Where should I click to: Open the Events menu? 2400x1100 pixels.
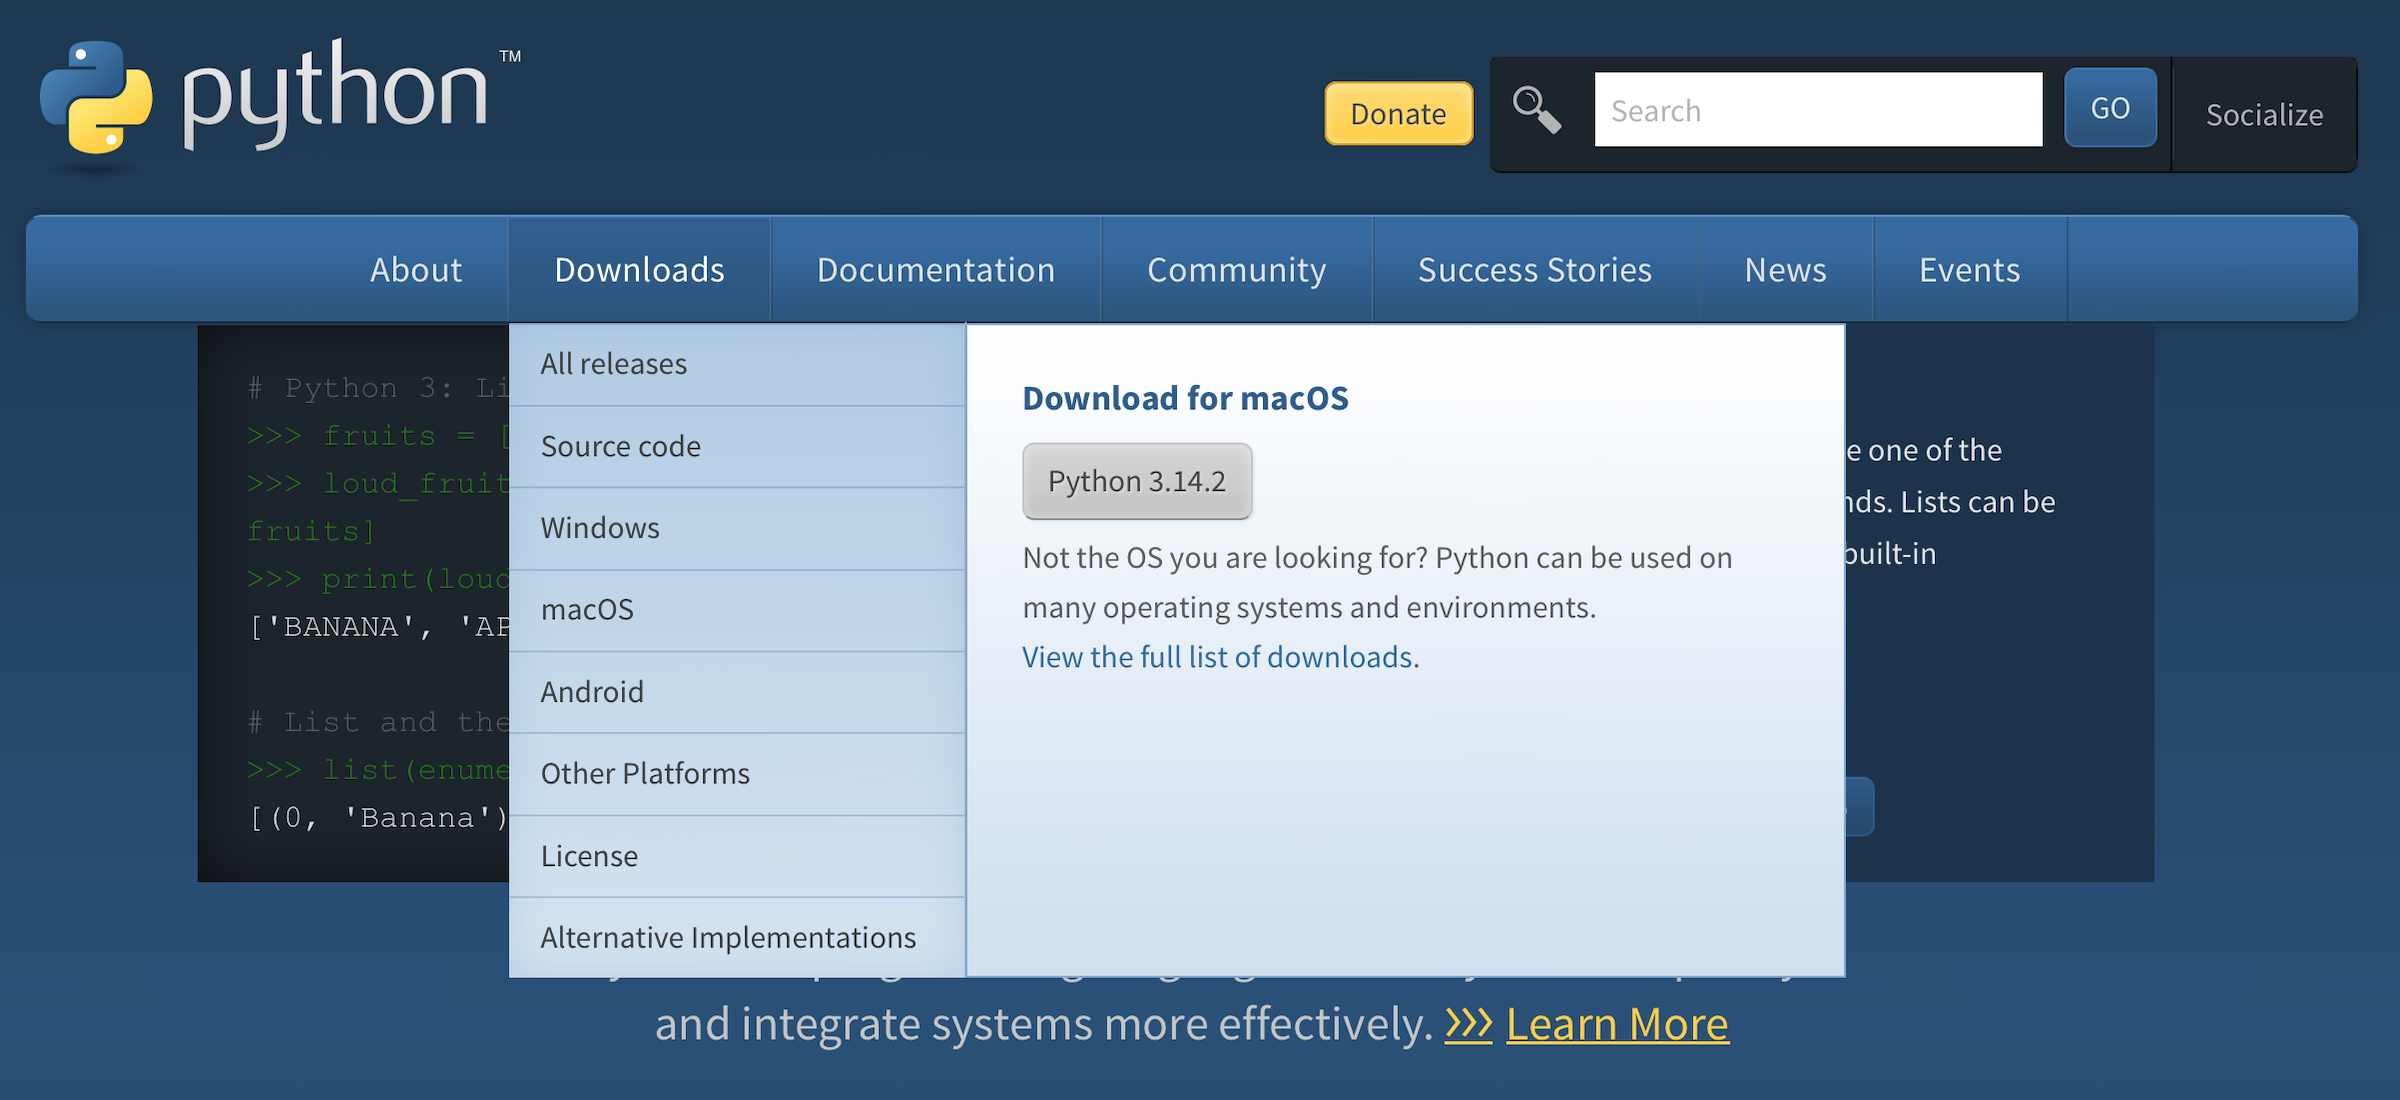coord(1970,269)
